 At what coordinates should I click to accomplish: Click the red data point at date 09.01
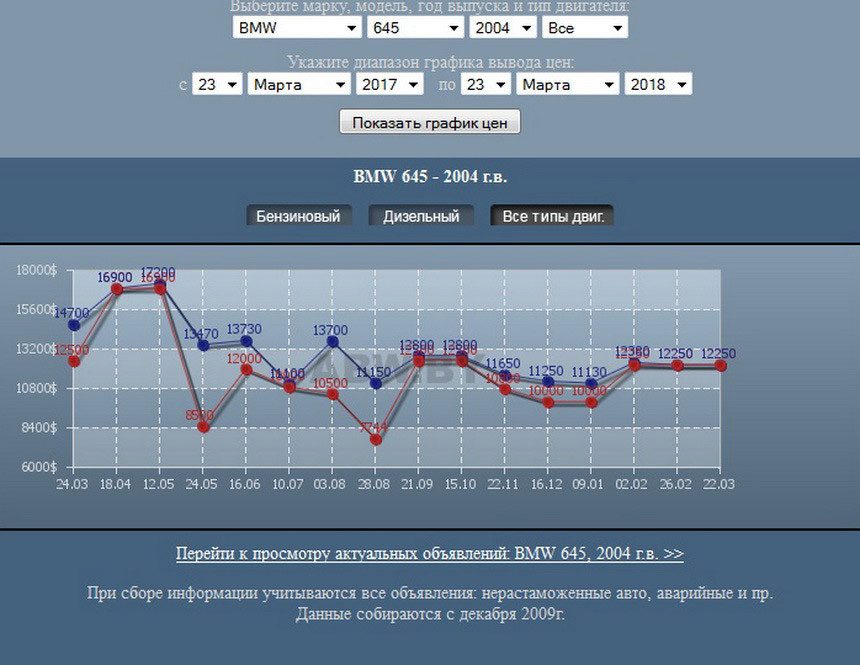pos(591,402)
